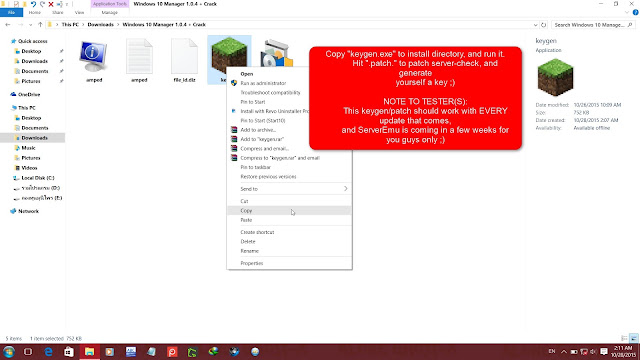This screenshot has width=640, height=360.
Task: Open the Share ribbon tab
Action: point(58,13)
